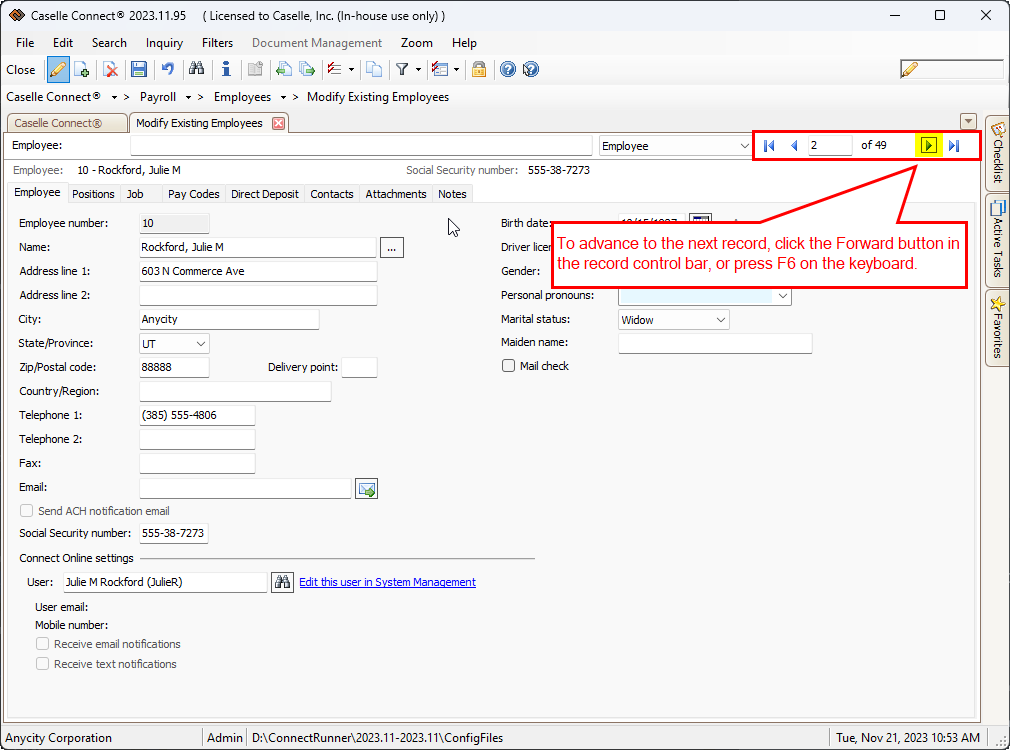Viewport: 1010px width, 750px height.
Task: Toggle the Mail check checkbox
Action: point(508,366)
